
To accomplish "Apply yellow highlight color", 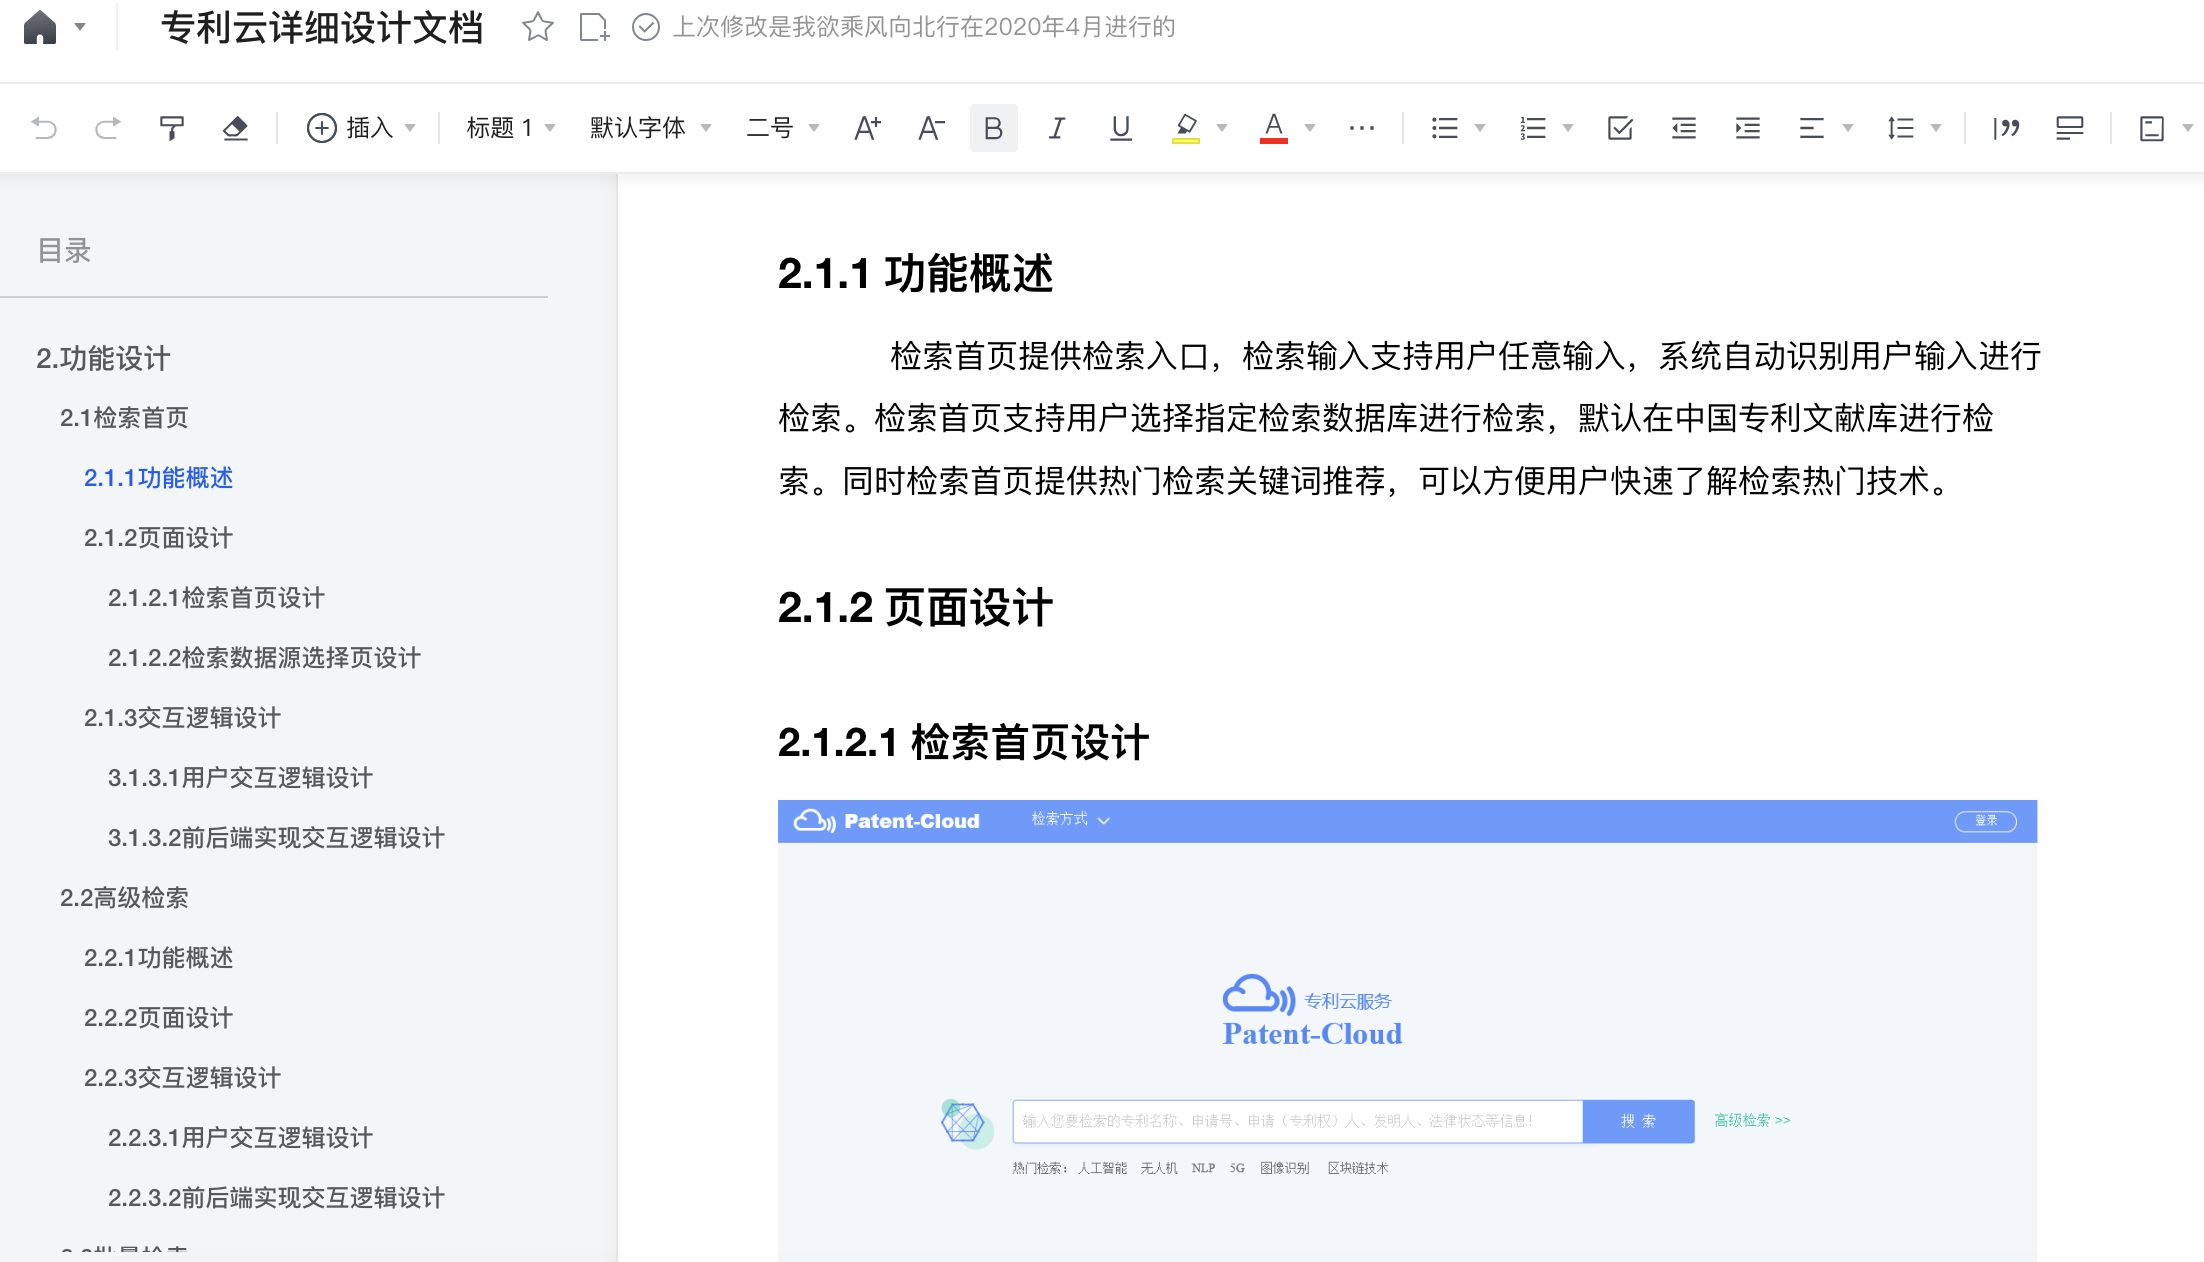I will (1185, 128).
